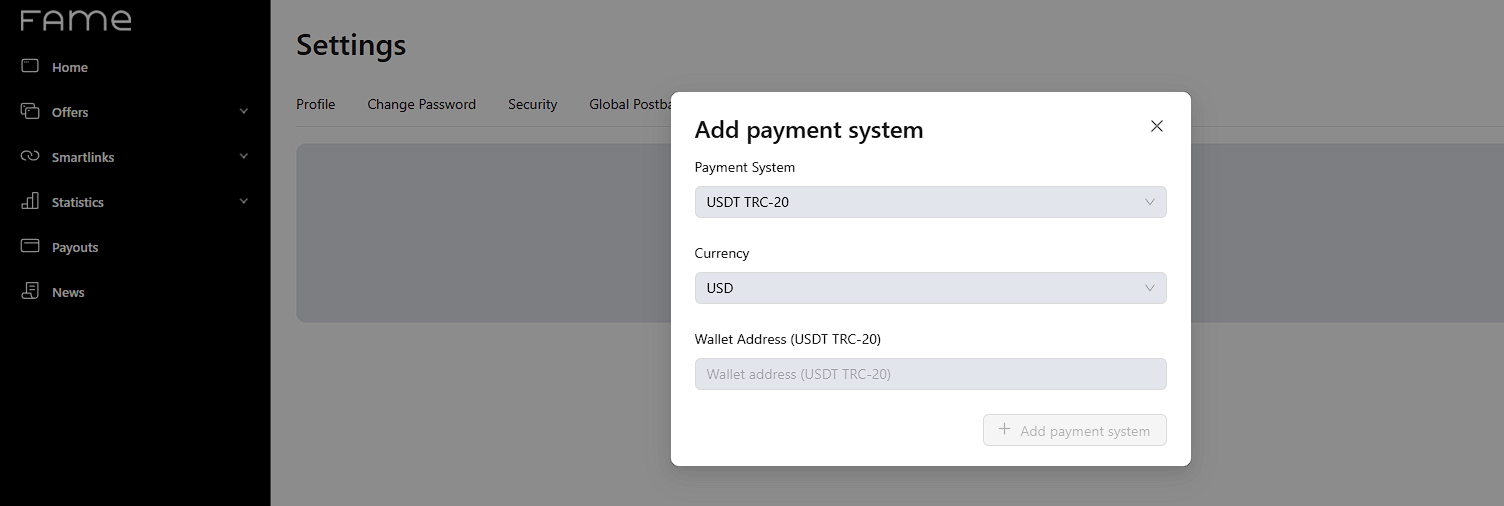Viewport: 1504px width, 506px height.
Task: Expand the Smartlinks submenu chevron
Action: 244,157
